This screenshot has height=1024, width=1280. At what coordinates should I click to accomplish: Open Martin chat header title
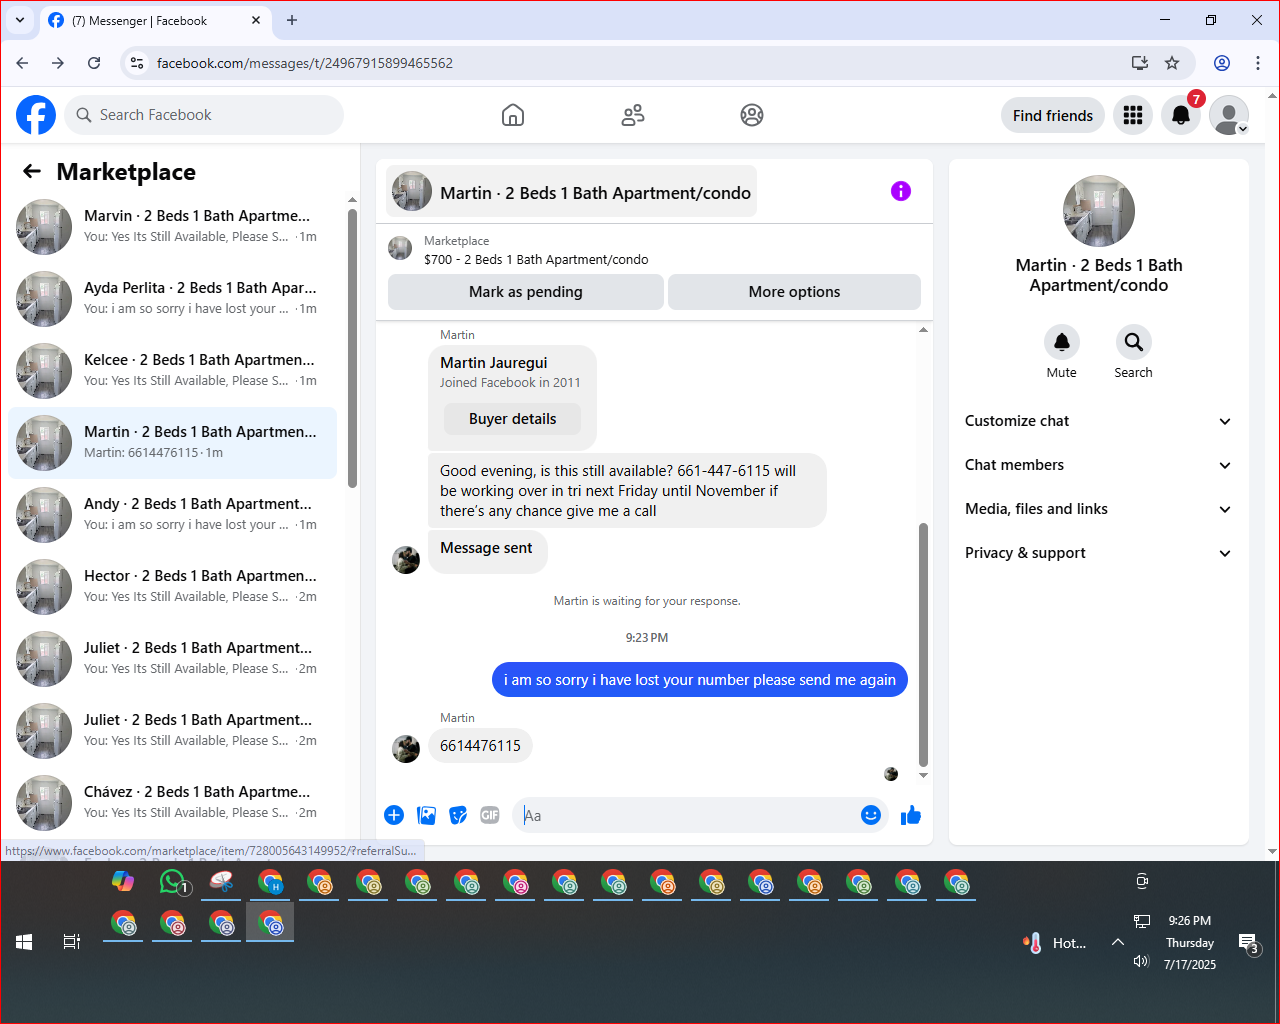coord(572,192)
